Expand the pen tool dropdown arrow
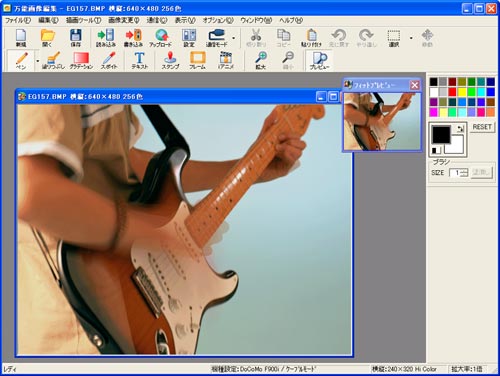Screen dimensions: 500x376 pyautogui.click(x=38, y=61)
